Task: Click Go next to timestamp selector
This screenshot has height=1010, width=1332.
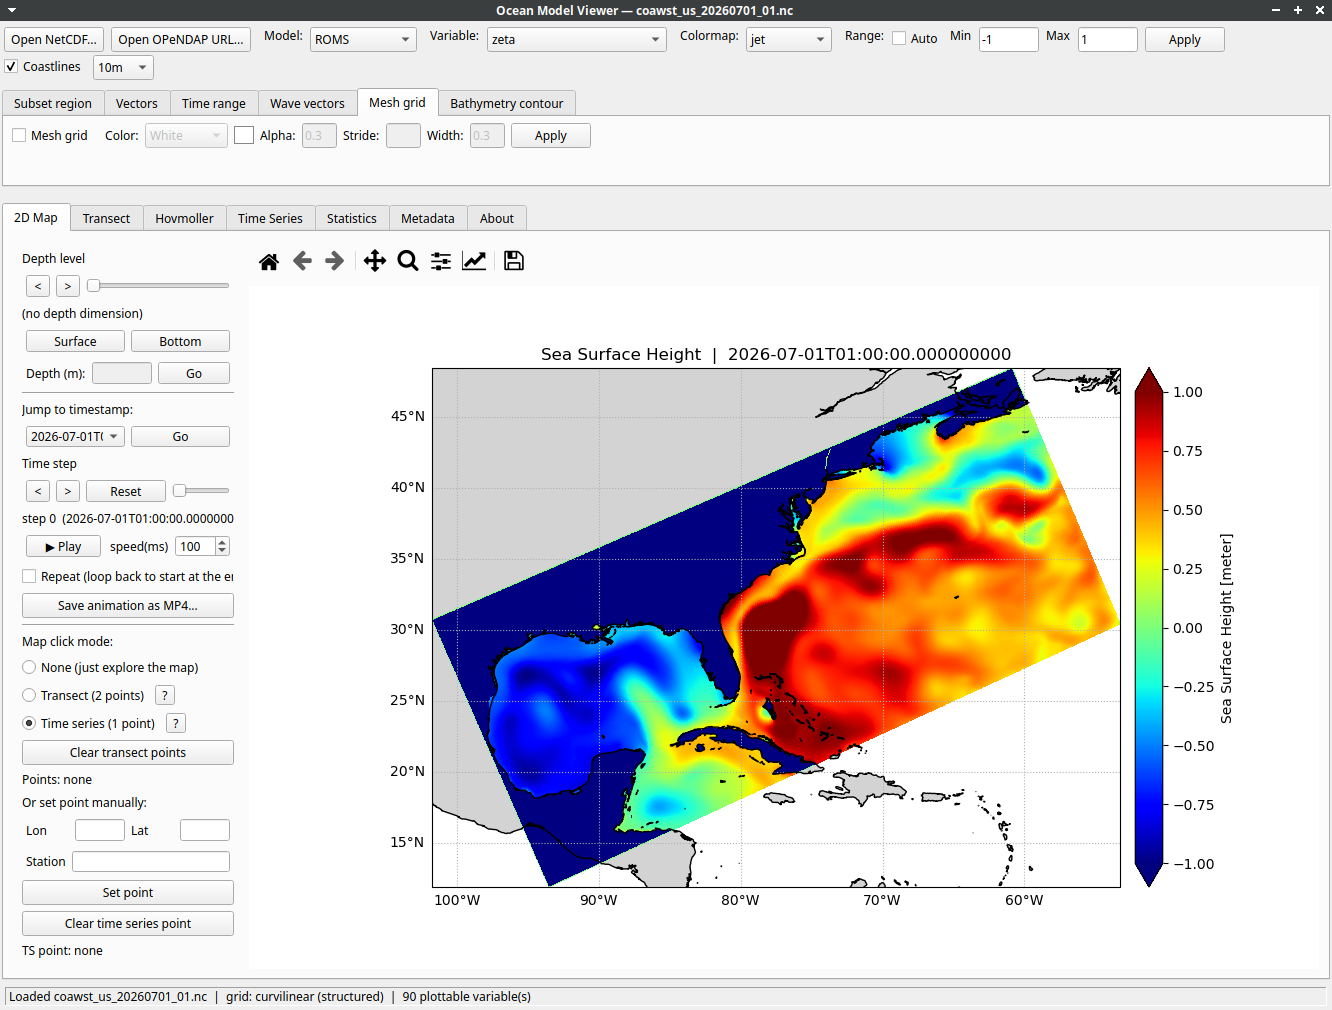Action: pyautogui.click(x=180, y=436)
